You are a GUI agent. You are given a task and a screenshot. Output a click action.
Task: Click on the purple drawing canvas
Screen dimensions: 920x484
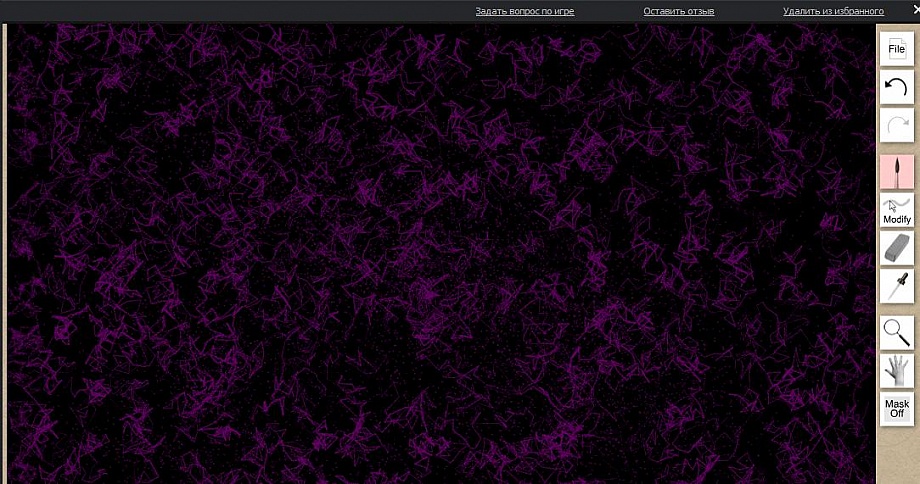[441, 253]
